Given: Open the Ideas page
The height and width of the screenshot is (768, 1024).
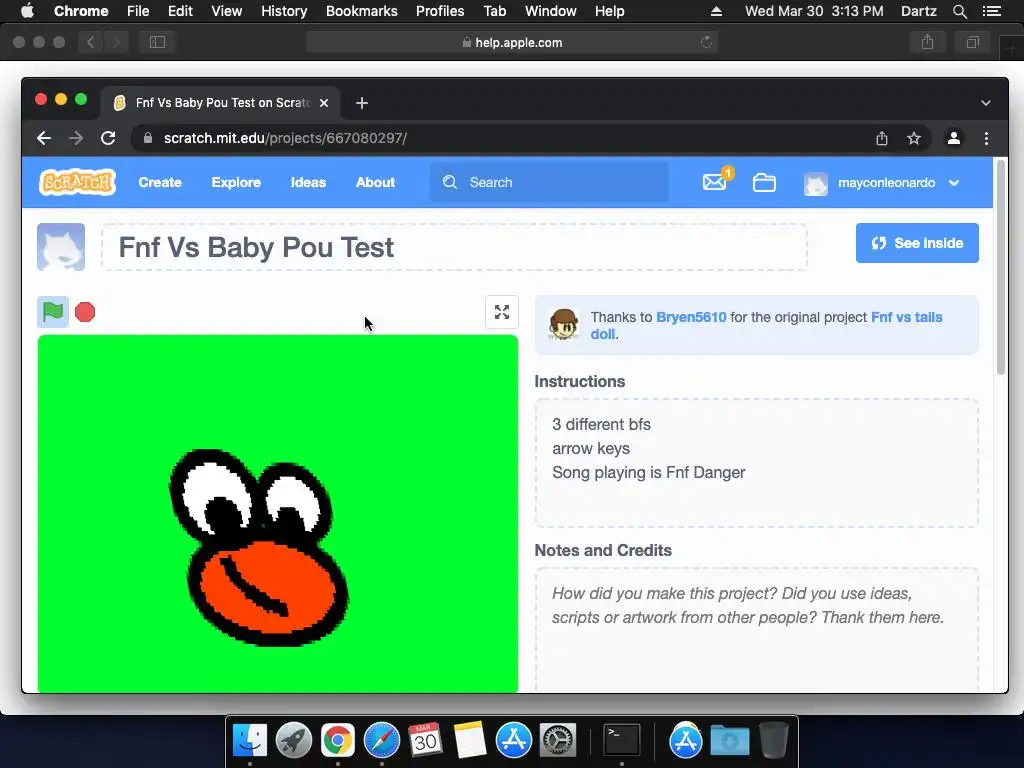Looking at the screenshot, I should coord(308,182).
